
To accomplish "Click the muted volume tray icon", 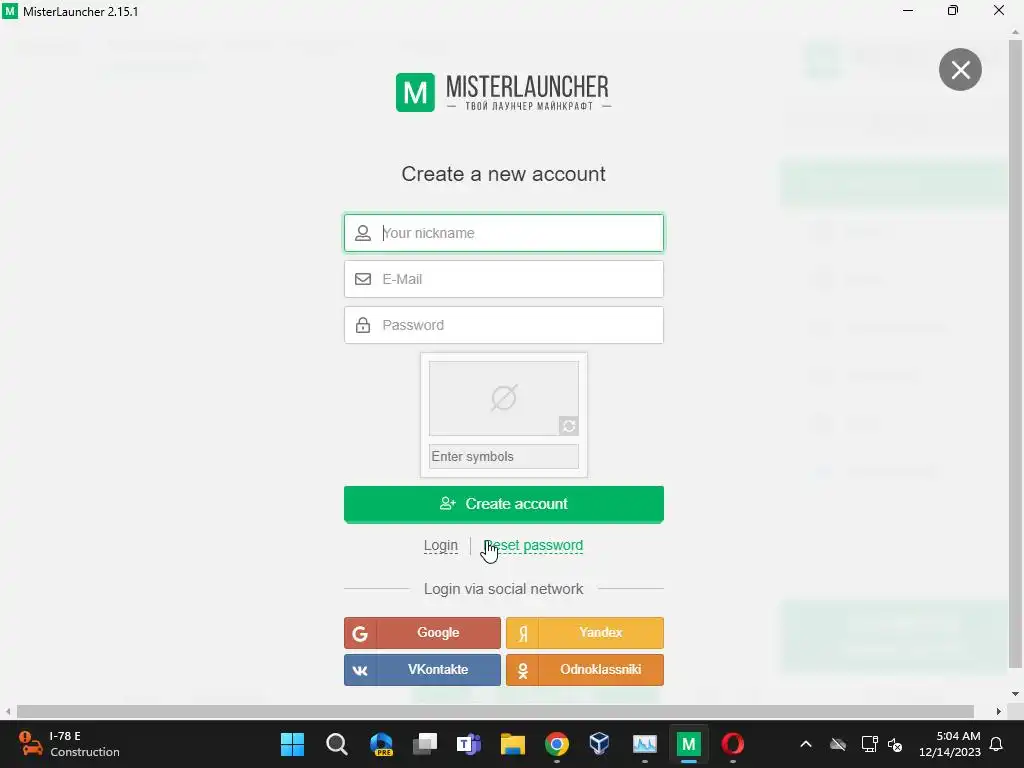I will click(895, 744).
